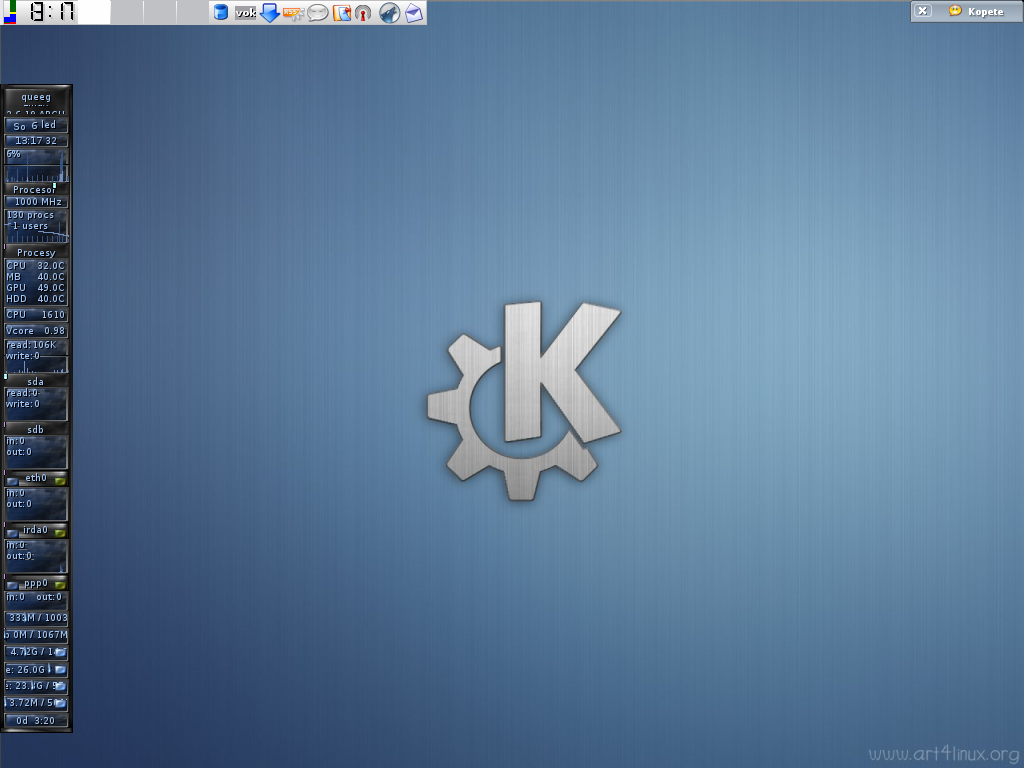
Task: Click the green LED beside irda0
Action: click(60, 533)
